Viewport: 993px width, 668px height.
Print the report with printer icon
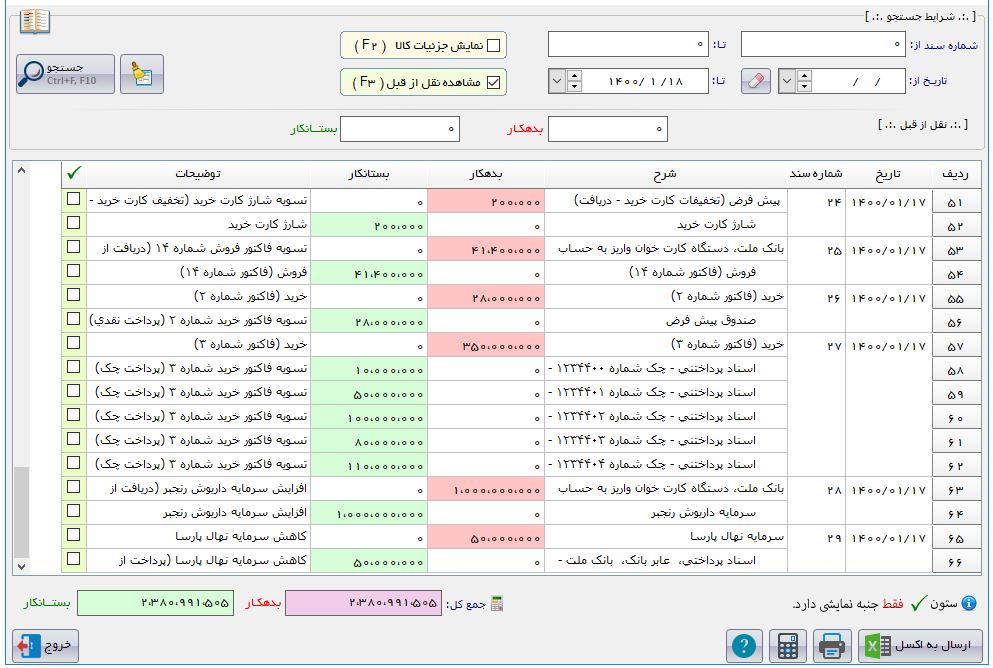832,646
